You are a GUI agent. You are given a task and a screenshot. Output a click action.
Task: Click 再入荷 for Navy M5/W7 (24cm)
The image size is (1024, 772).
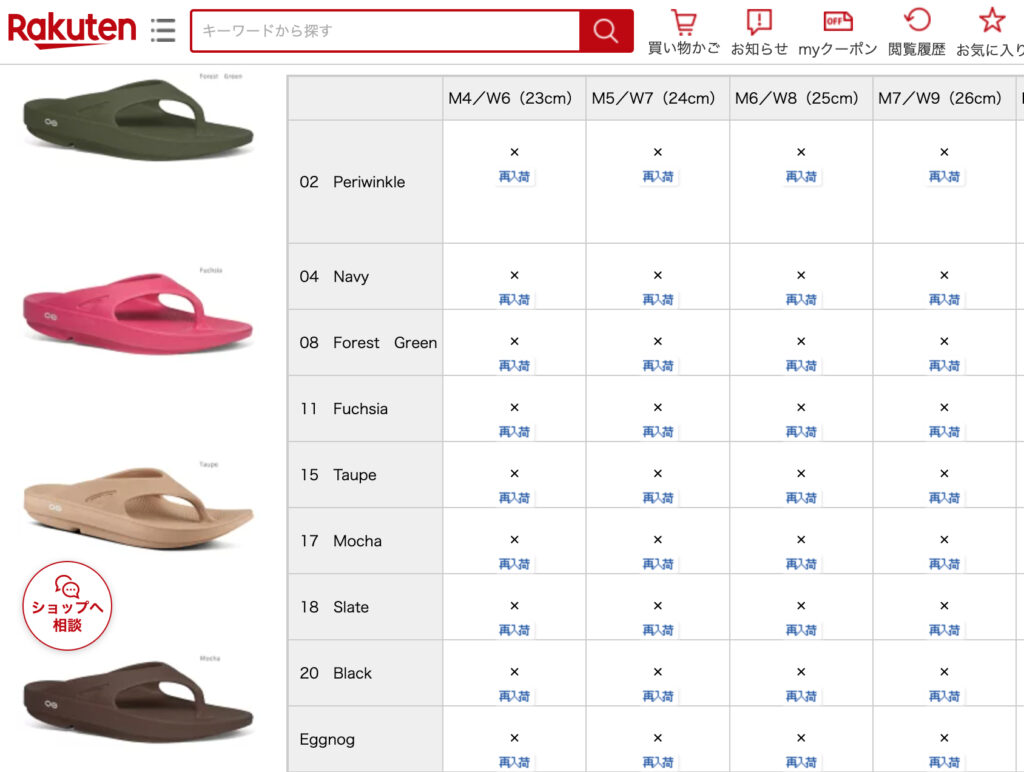pos(658,300)
